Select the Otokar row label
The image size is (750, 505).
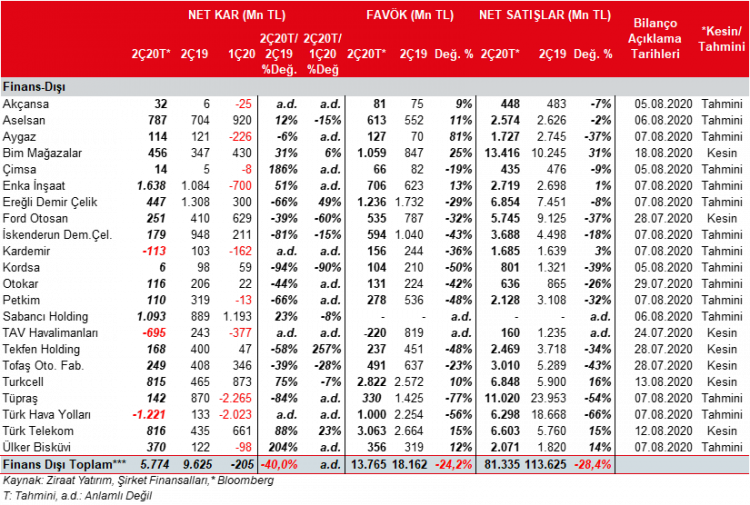[20, 284]
